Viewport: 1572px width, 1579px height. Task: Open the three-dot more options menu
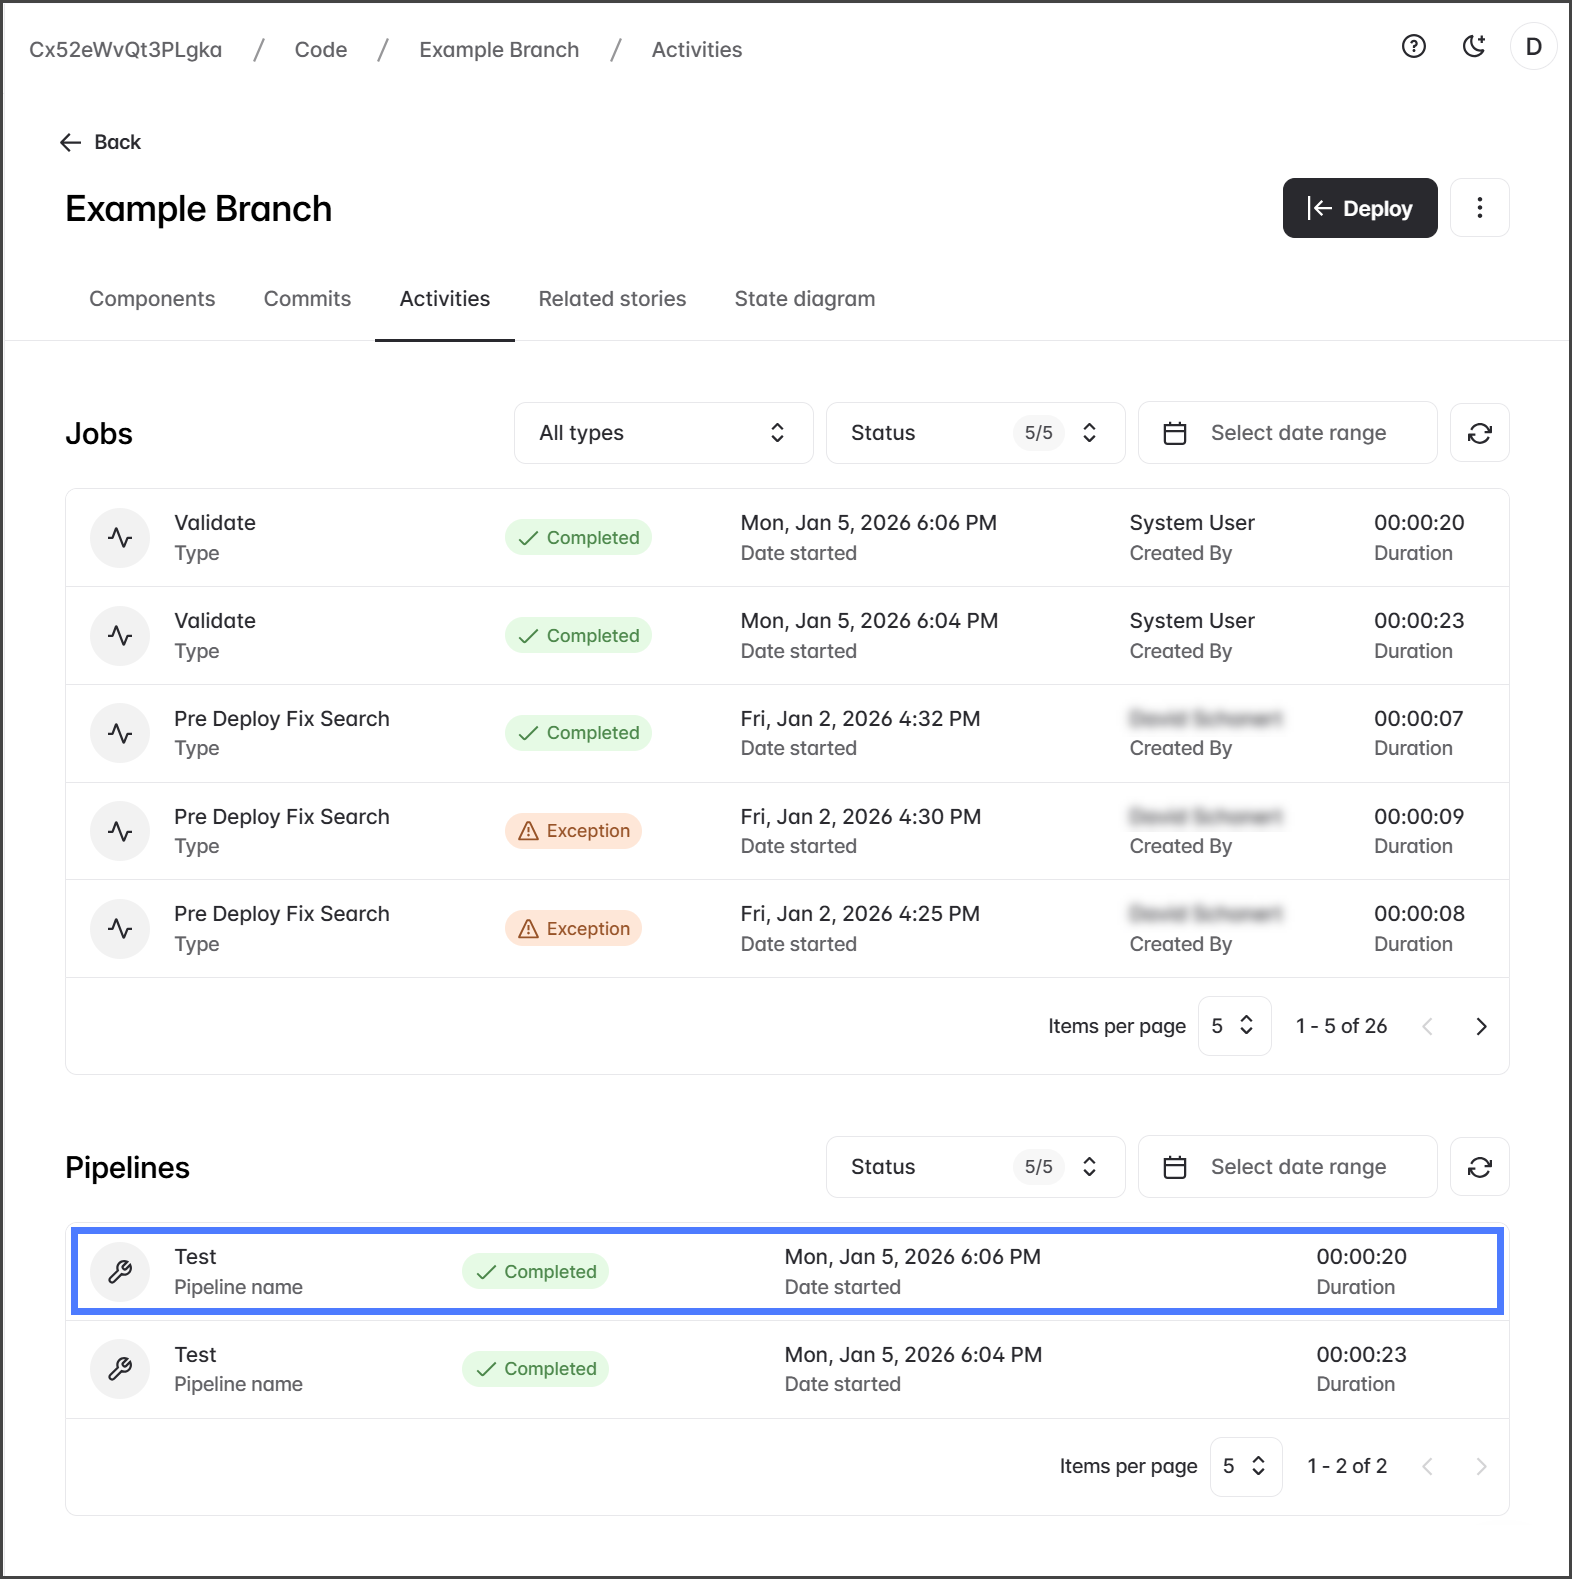(1479, 208)
